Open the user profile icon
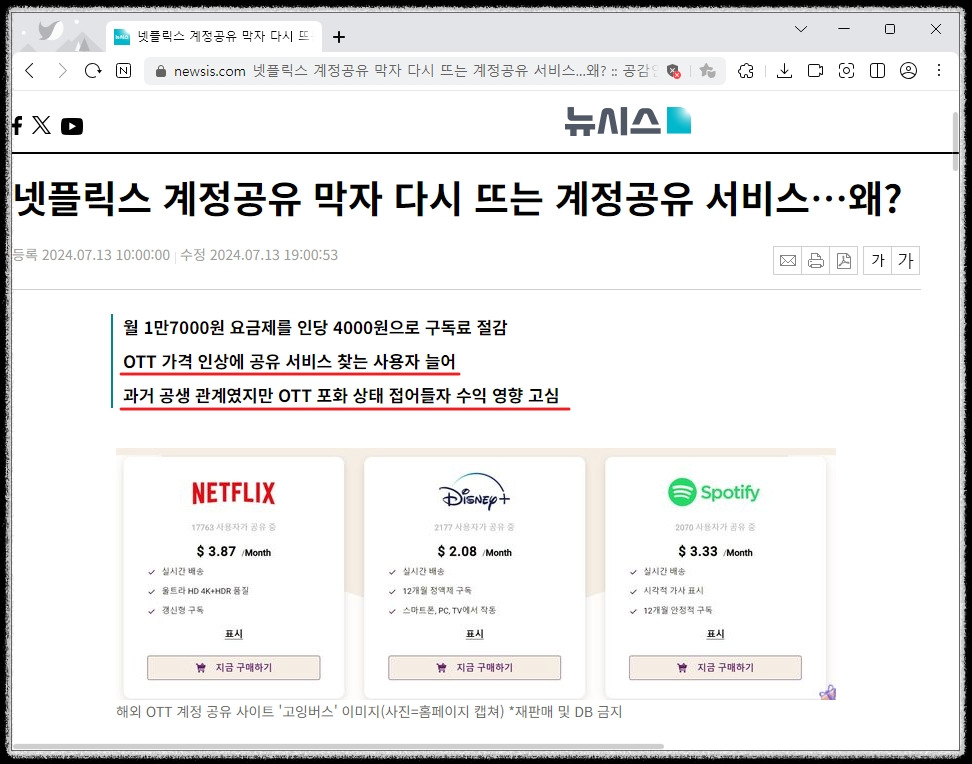972x764 pixels. pos(908,71)
